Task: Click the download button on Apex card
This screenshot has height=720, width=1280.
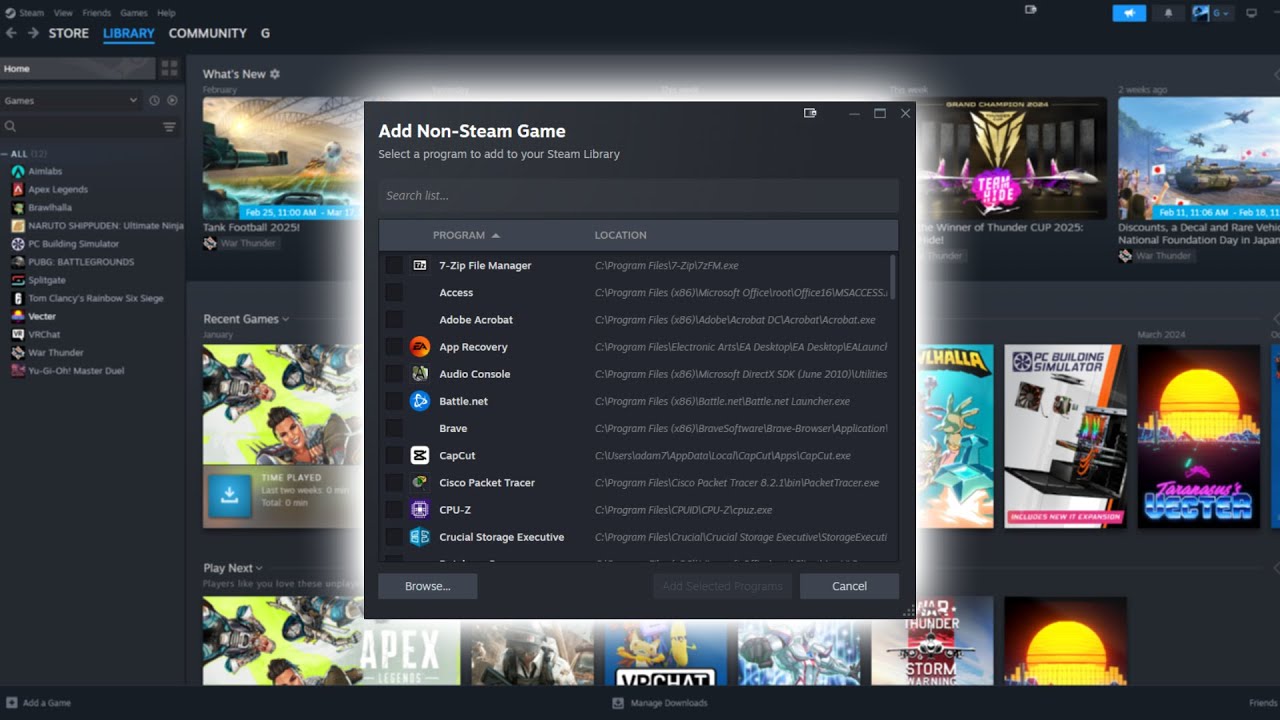Action: click(229, 495)
